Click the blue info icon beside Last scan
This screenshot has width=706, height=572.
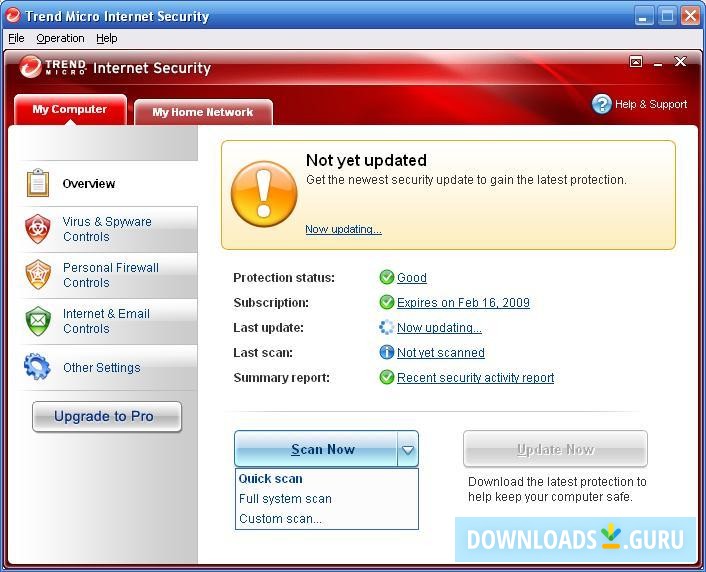386,352
